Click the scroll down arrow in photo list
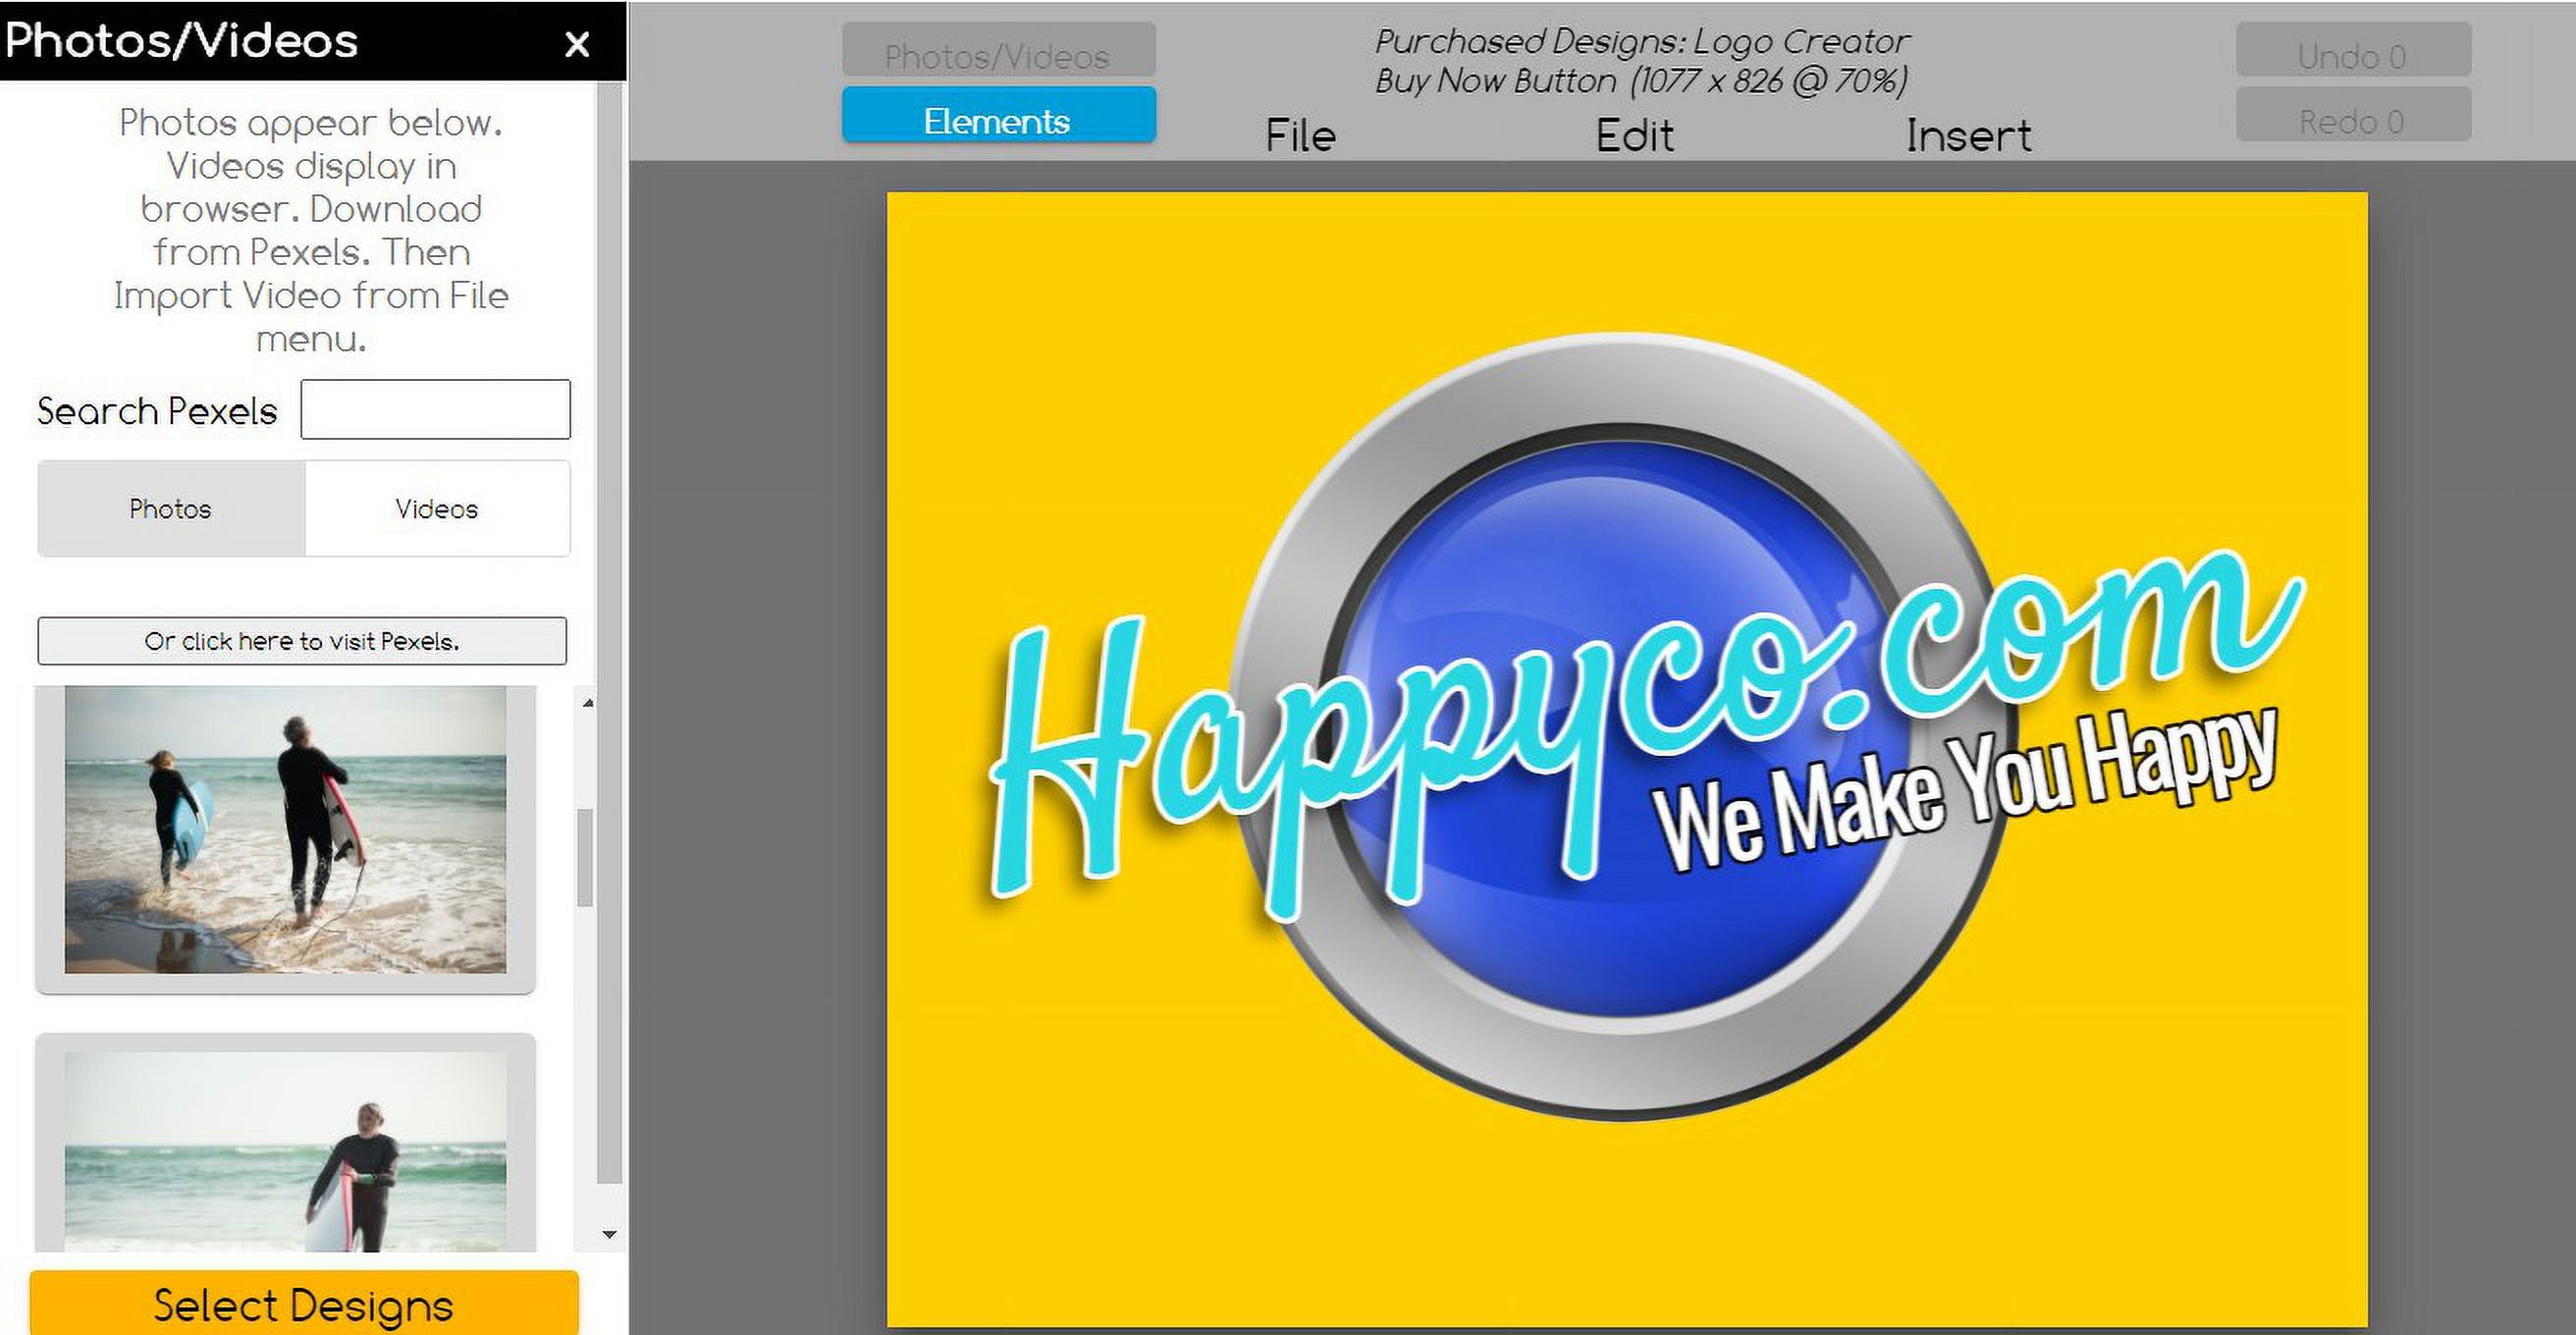The height and width of the screenshot is (1335, 2576). pyautogui.click(x=609, y=1234)
